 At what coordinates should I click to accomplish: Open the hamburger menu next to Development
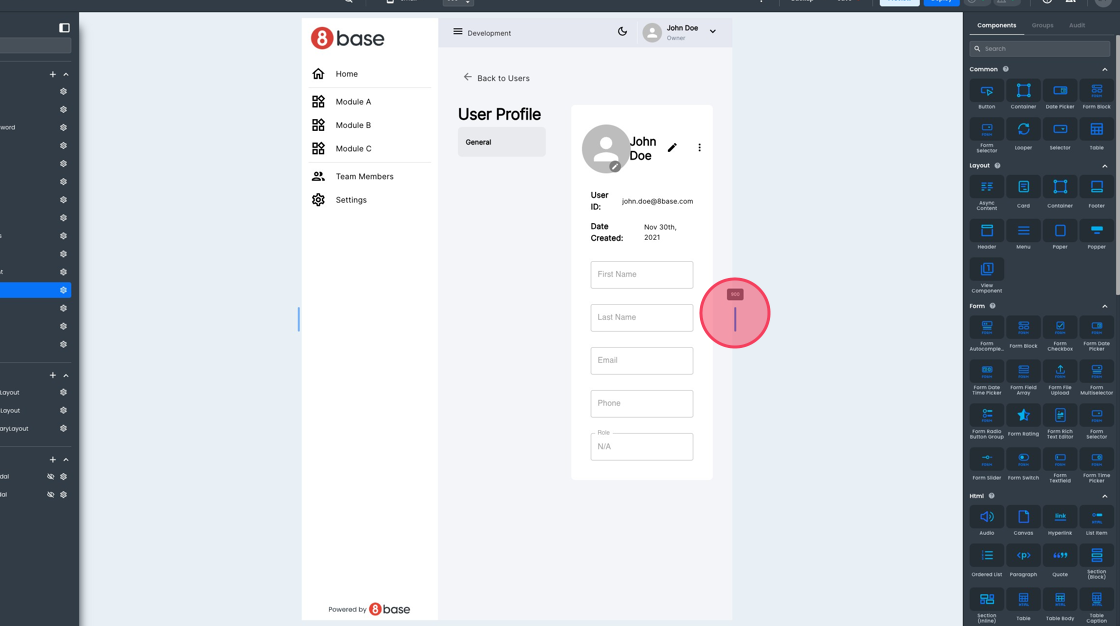(x=458, y=32)
